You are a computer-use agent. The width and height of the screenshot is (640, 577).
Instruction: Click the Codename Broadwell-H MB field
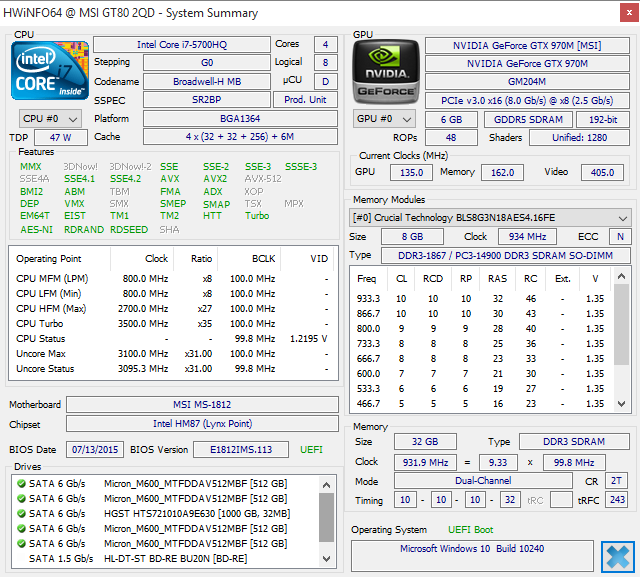pos(207,81)
